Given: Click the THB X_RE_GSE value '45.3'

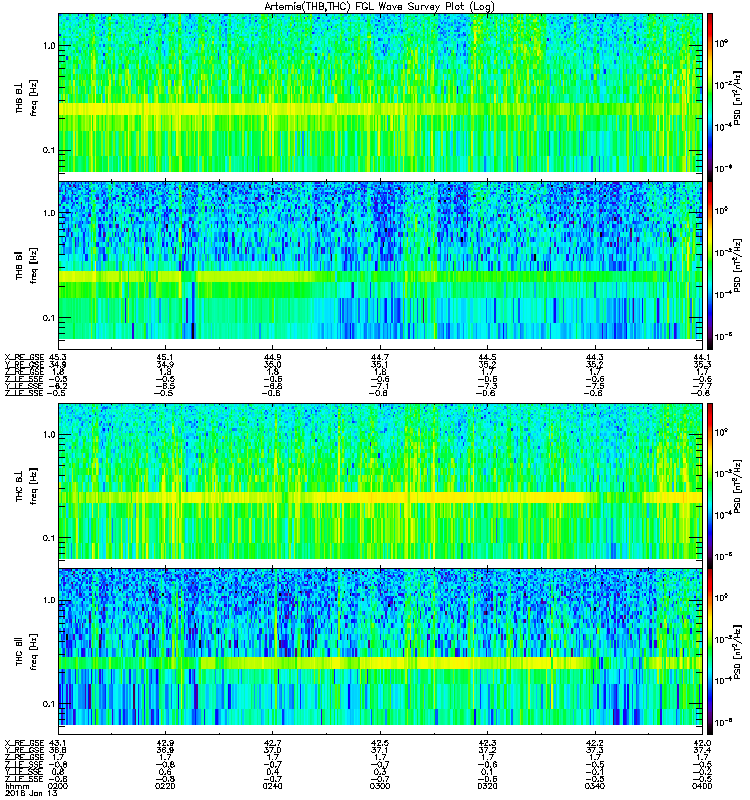Looking at the screenshot, I should point(57,357).
